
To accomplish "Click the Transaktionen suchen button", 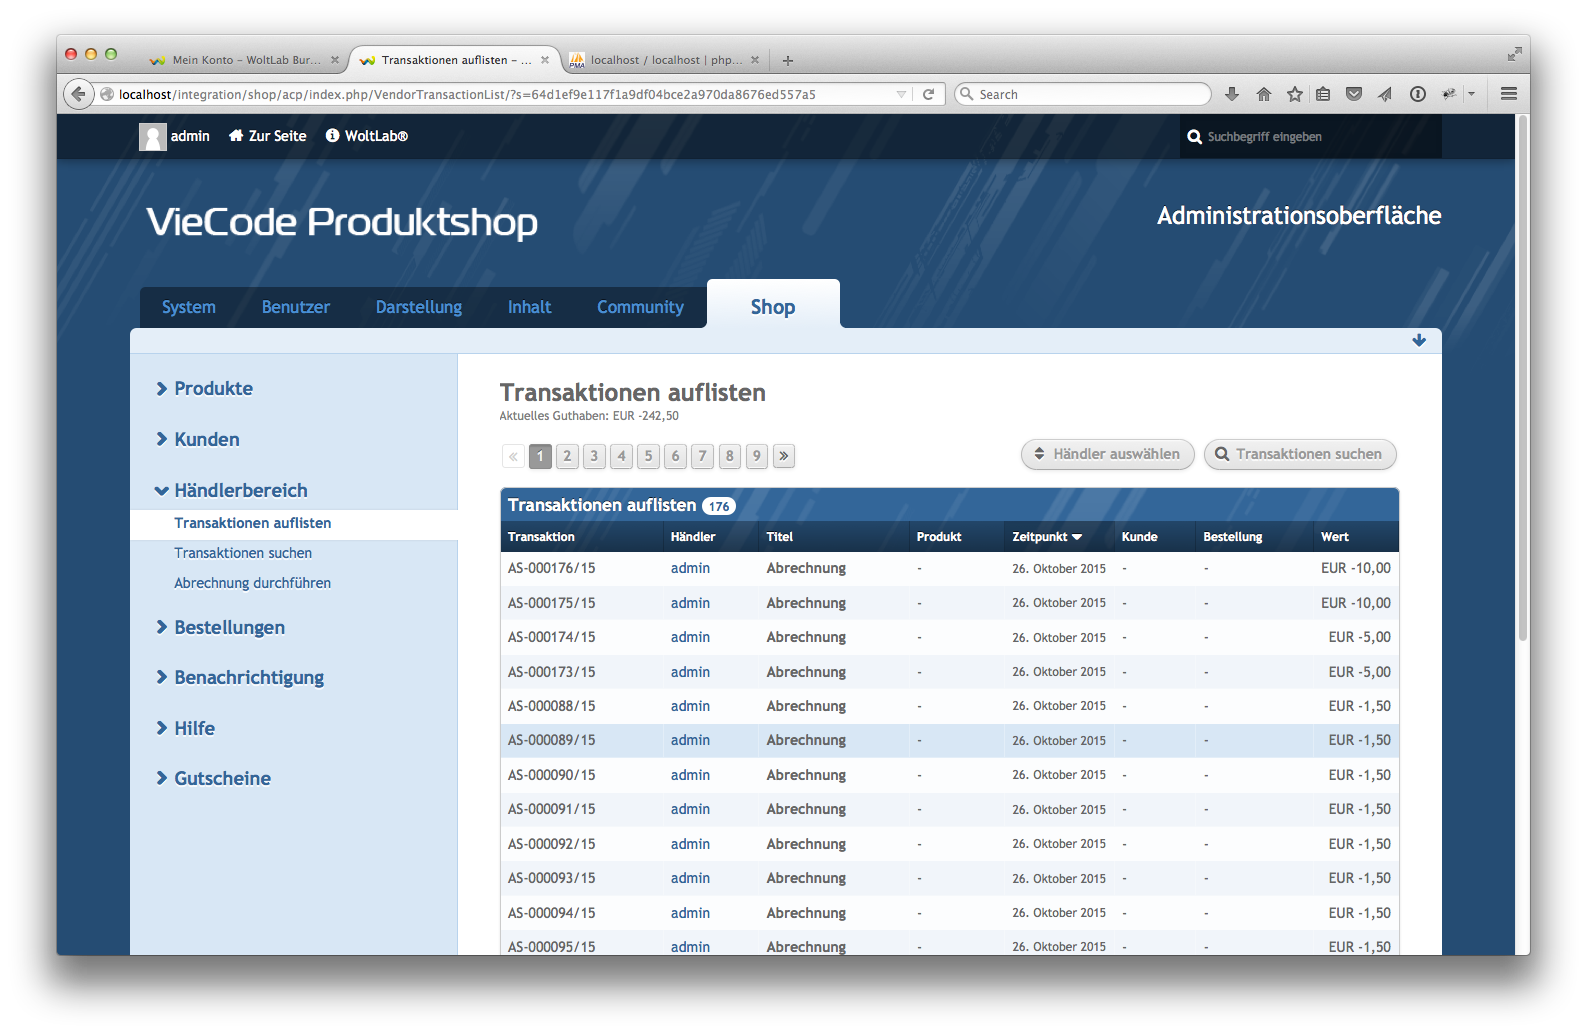I will (x=1299, y=454).
